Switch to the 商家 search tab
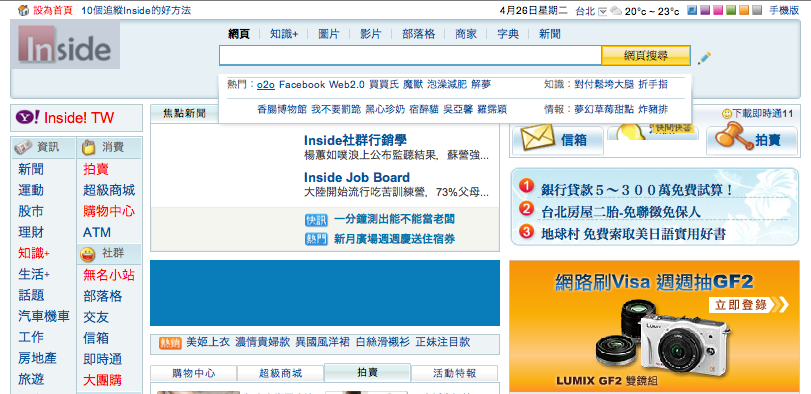 pyautogui.click(x=466, y=34)
